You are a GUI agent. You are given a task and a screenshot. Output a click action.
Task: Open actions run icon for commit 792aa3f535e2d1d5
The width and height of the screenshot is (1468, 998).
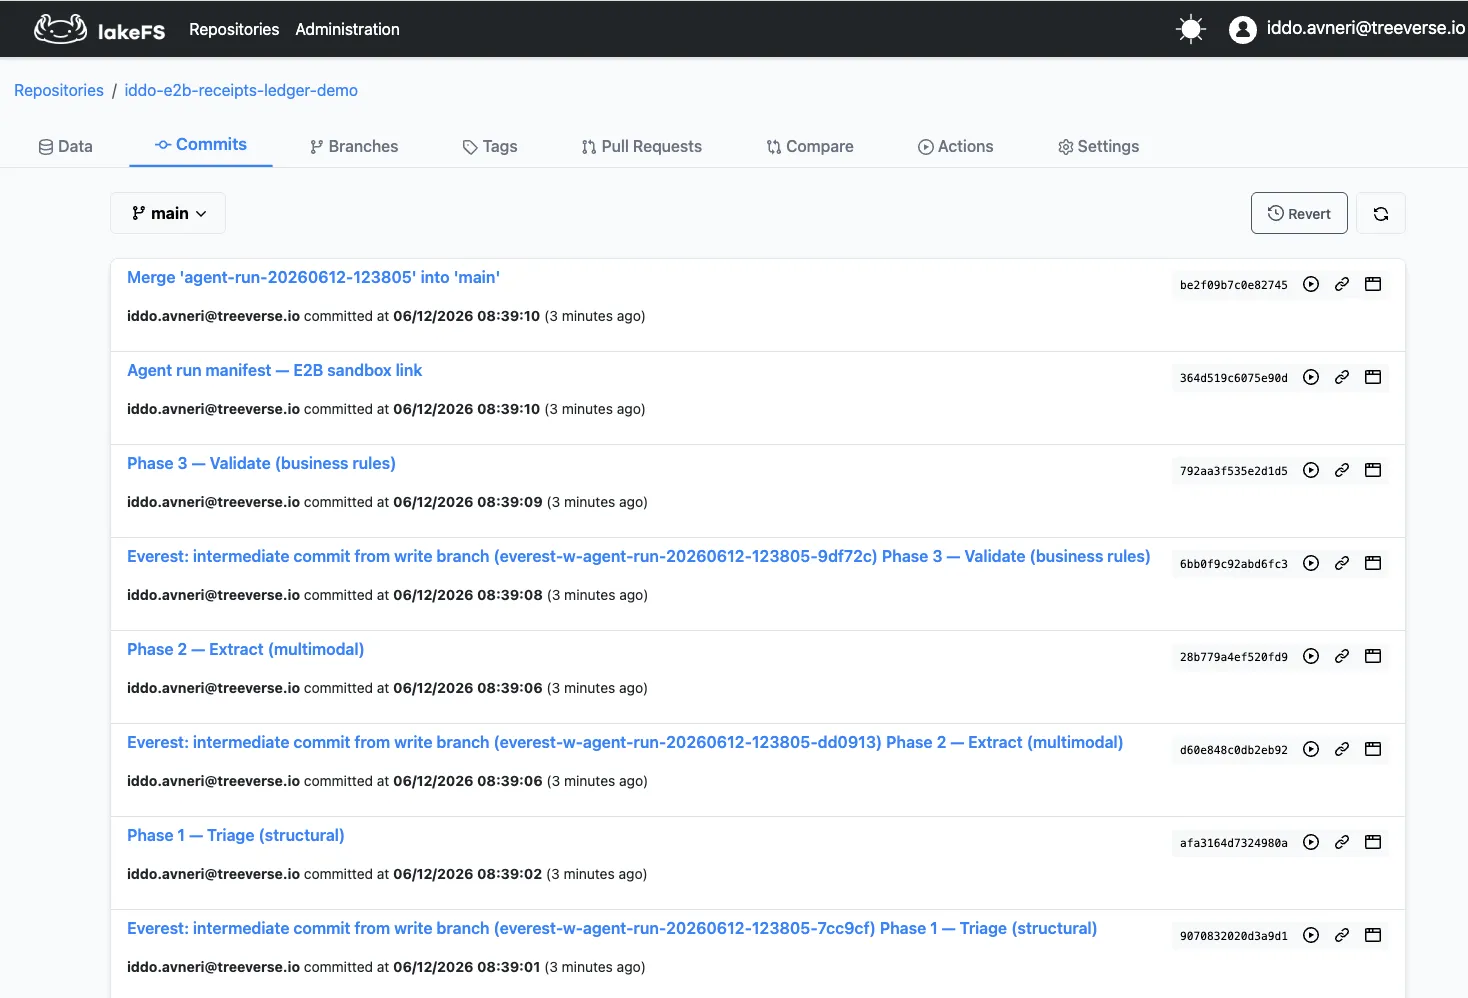click(1311, 470)
